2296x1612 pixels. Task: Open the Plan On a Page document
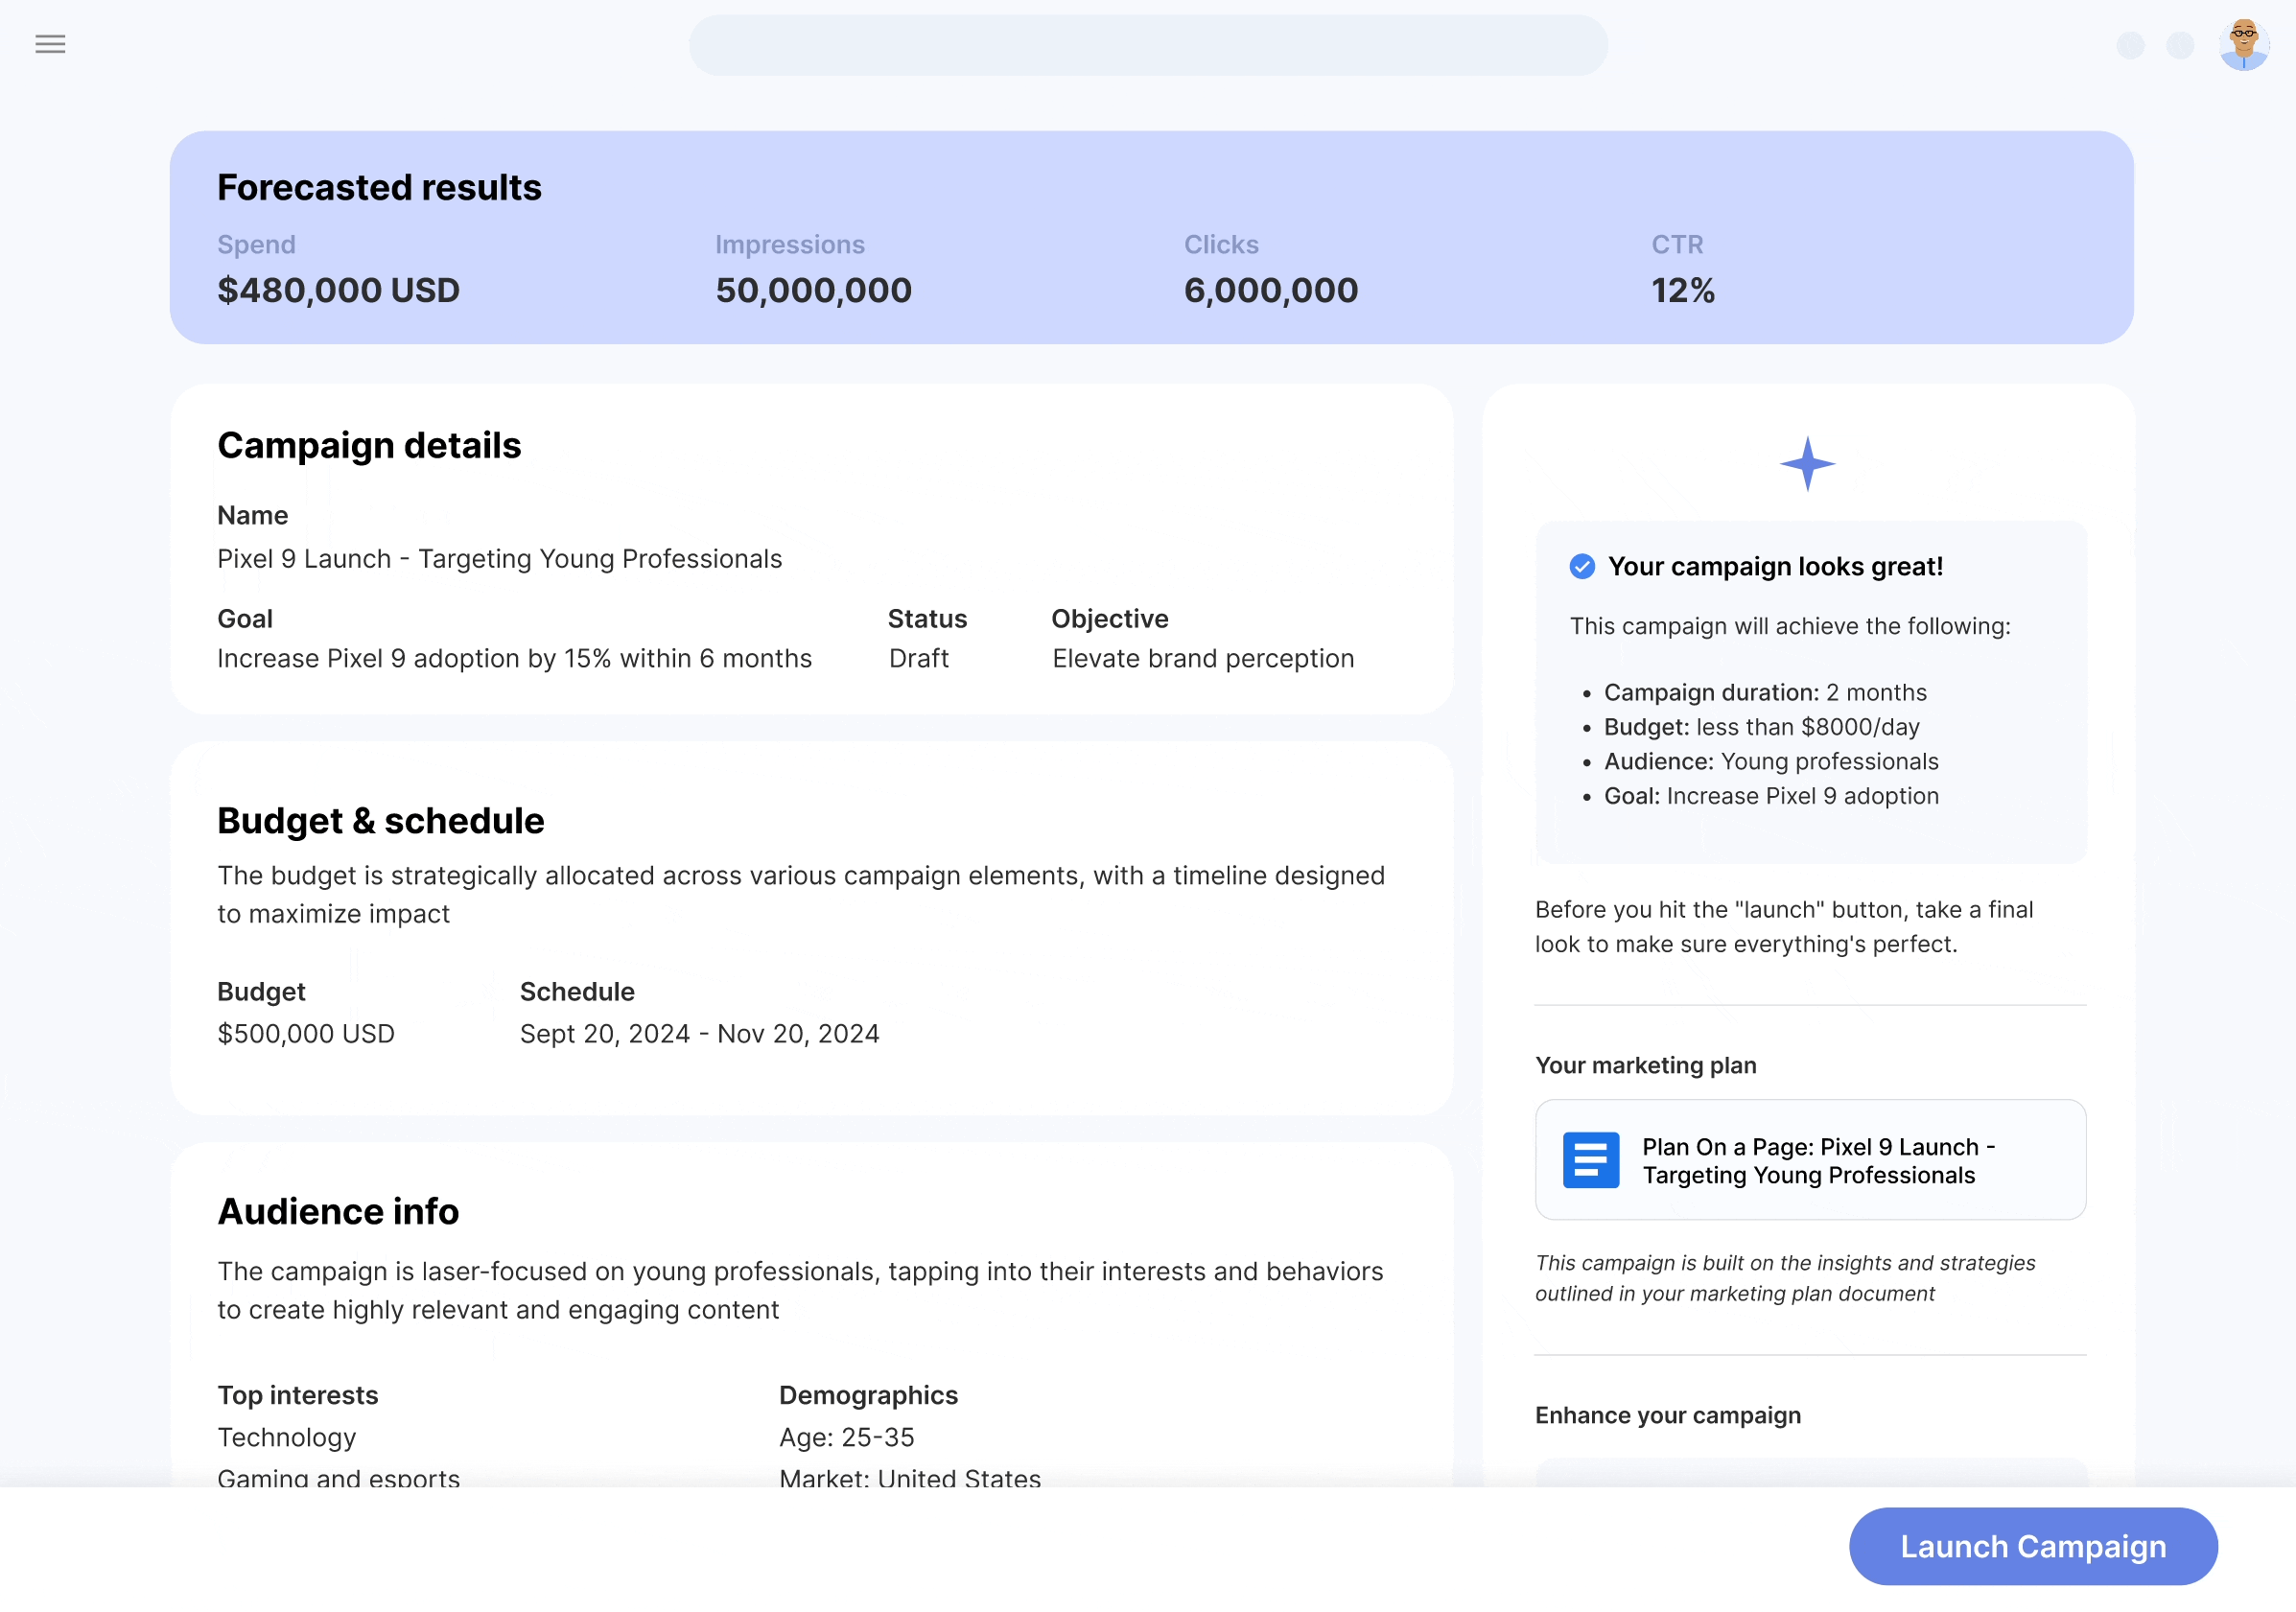pos(1810,1160)
